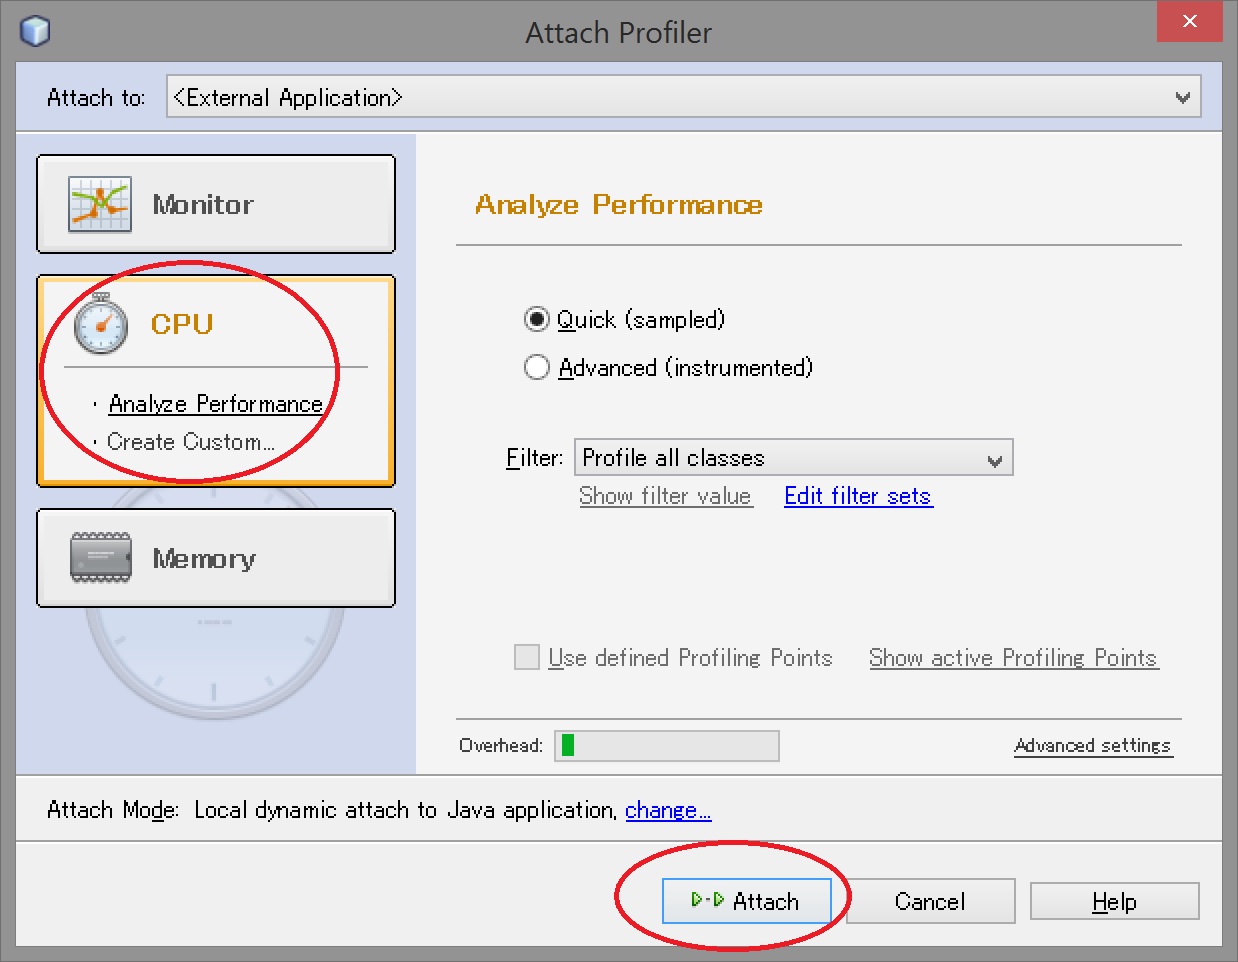1238x962 pixels.
Task: Click the NetBeans cube icon in title bar
Action: pos(35,31)
